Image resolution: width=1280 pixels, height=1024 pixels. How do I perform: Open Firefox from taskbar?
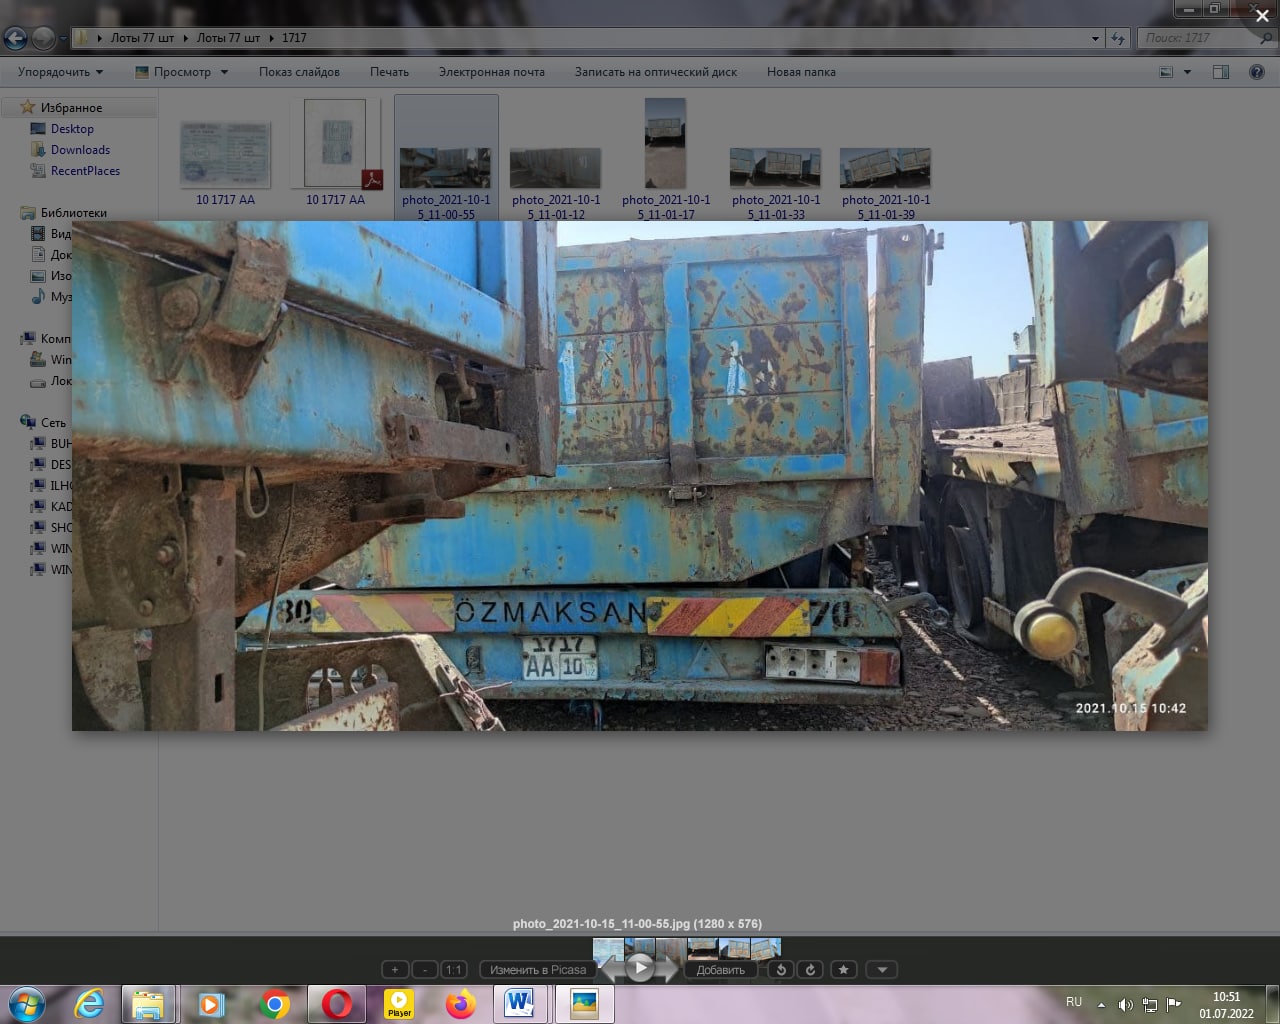(461, 1004)
